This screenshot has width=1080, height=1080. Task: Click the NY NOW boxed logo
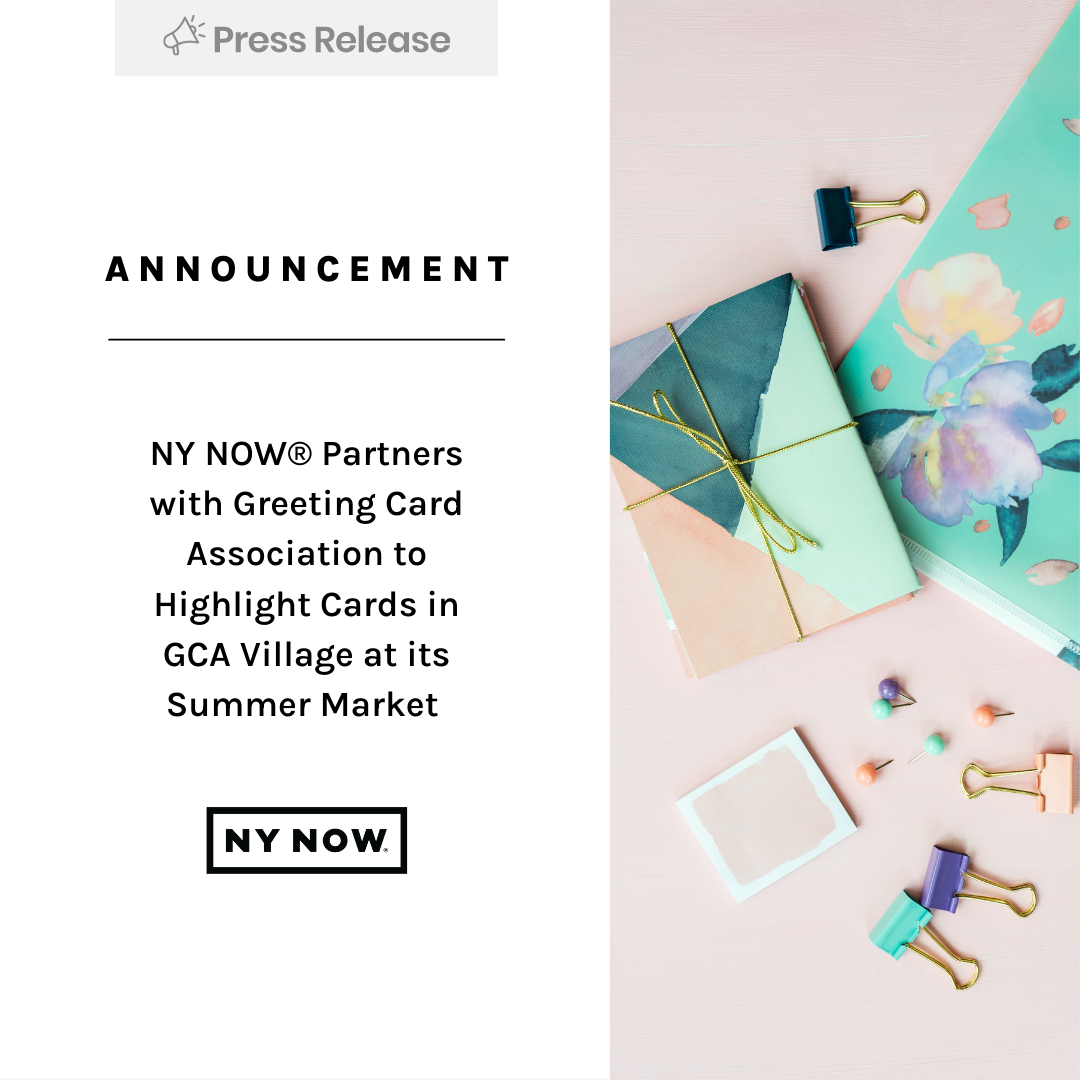coord(307,840)
